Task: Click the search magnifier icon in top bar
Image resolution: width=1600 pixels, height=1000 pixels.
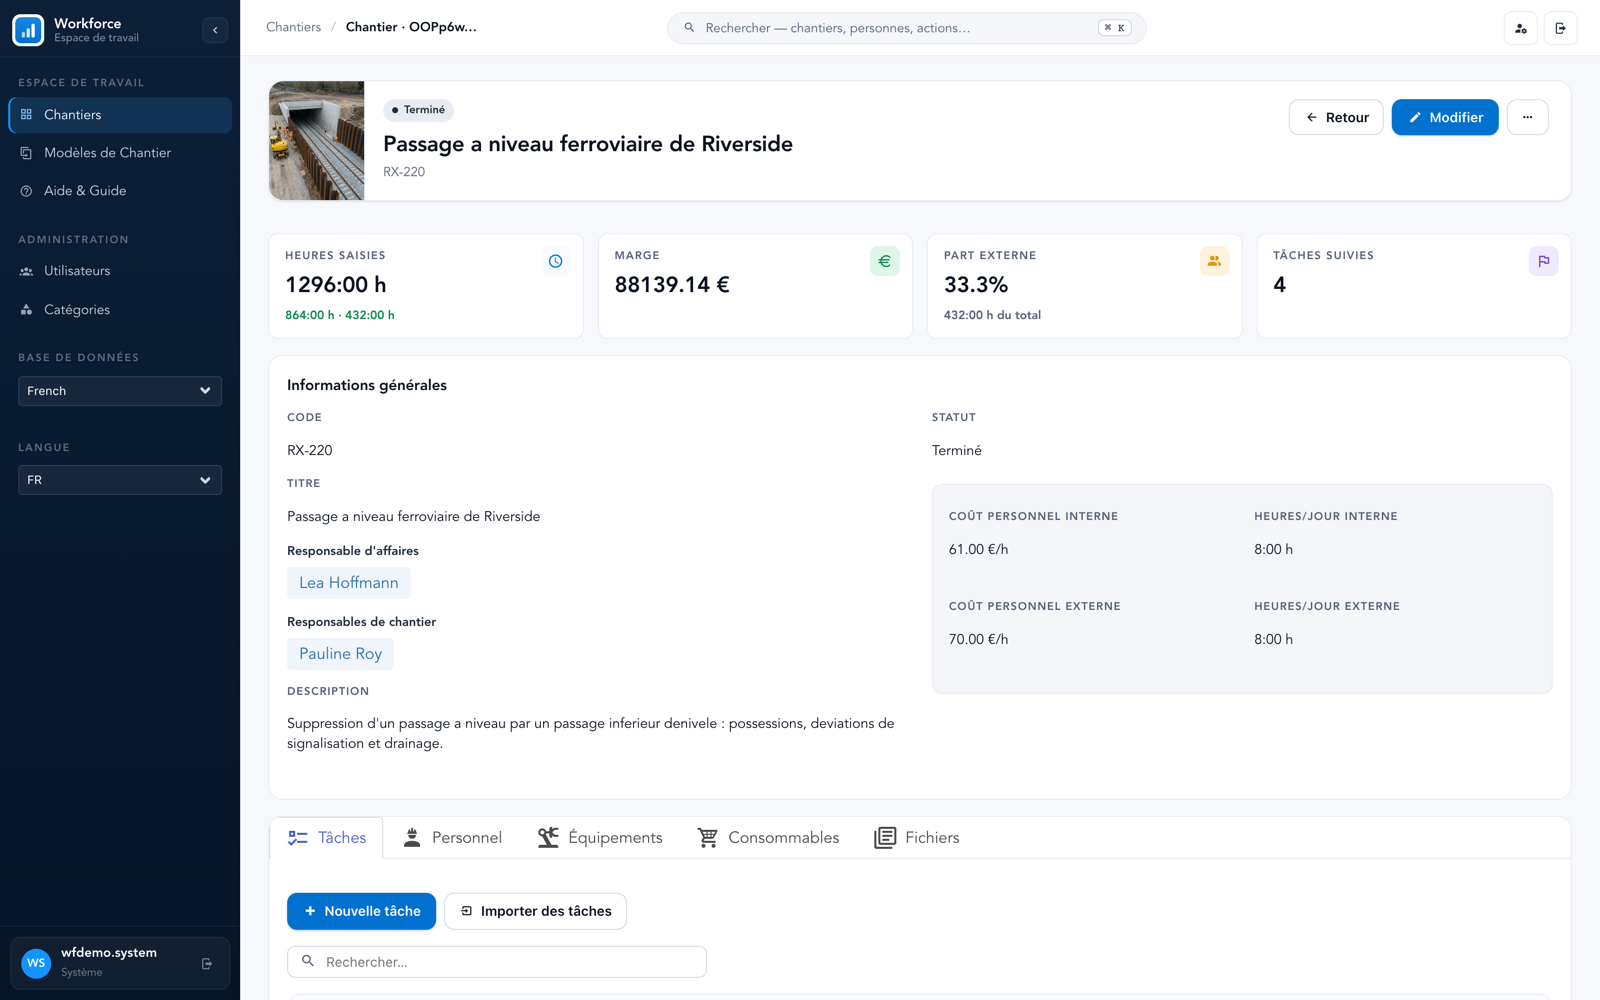Action: pos(689,28)
